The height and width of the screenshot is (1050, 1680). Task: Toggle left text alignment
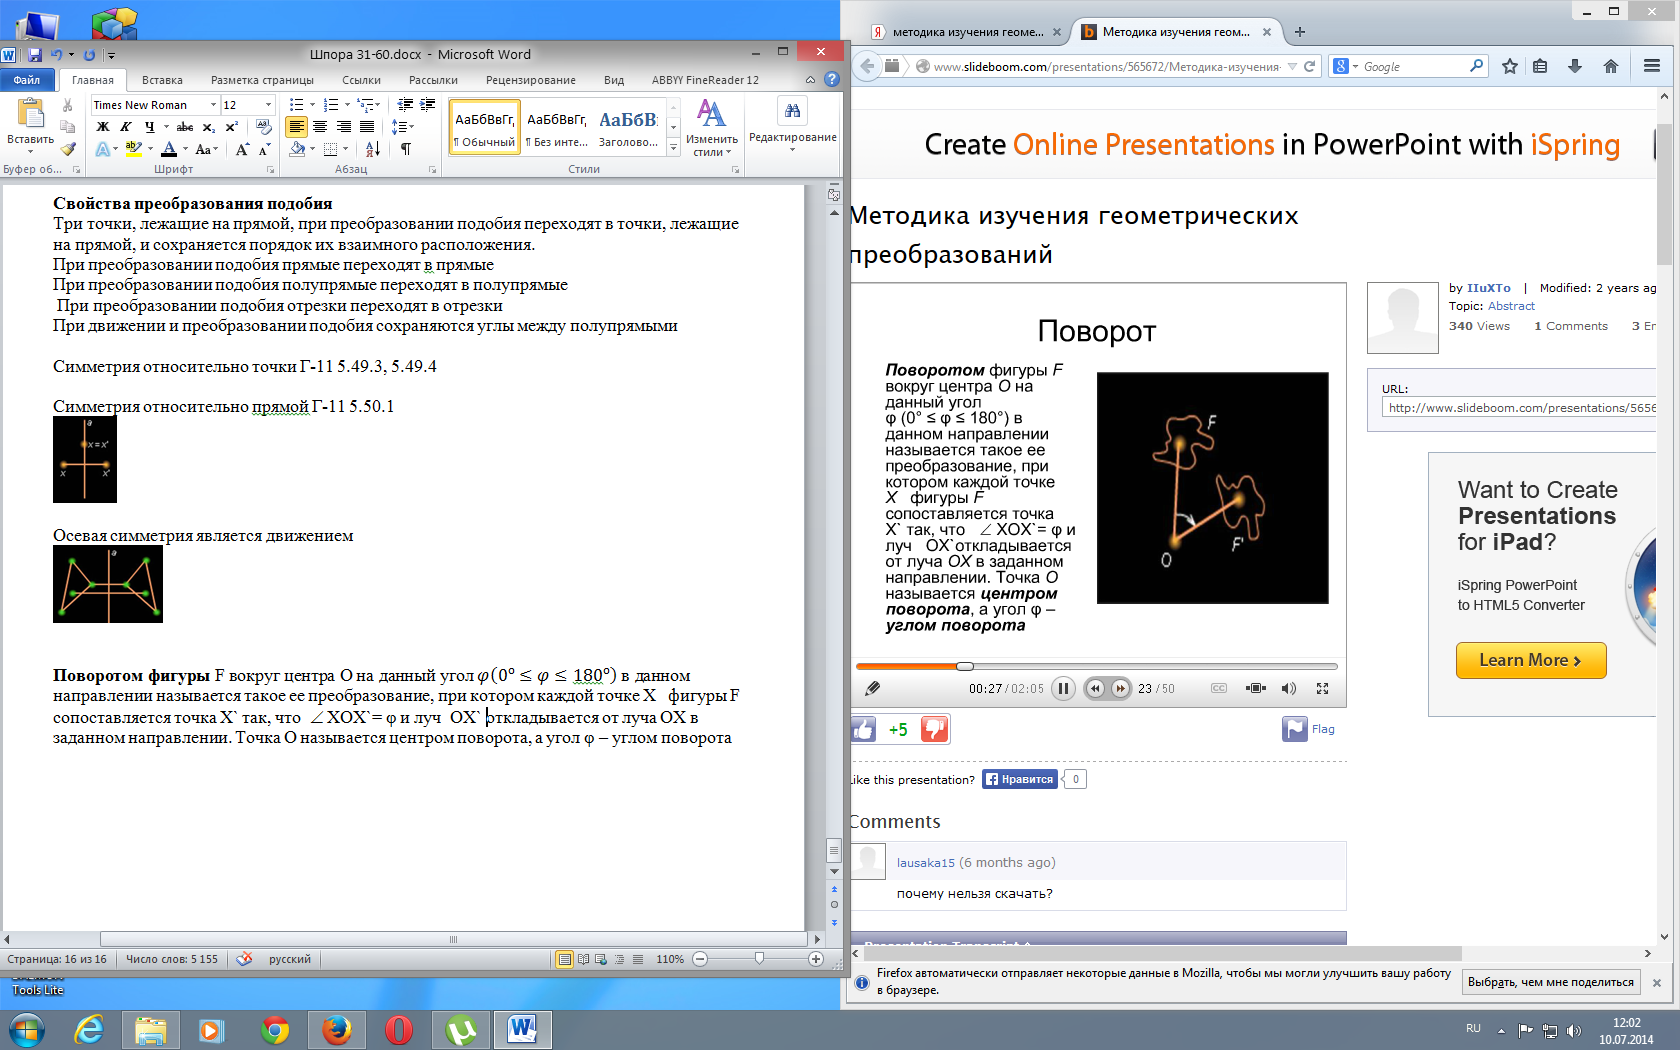pos(296,127)
